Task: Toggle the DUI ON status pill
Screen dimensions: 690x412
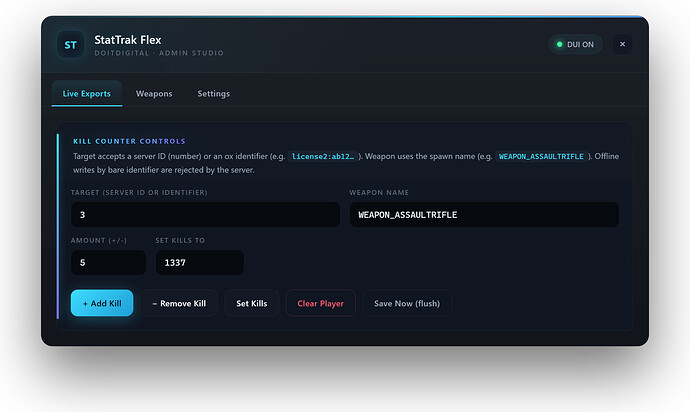Action: [x=575, y=44]
